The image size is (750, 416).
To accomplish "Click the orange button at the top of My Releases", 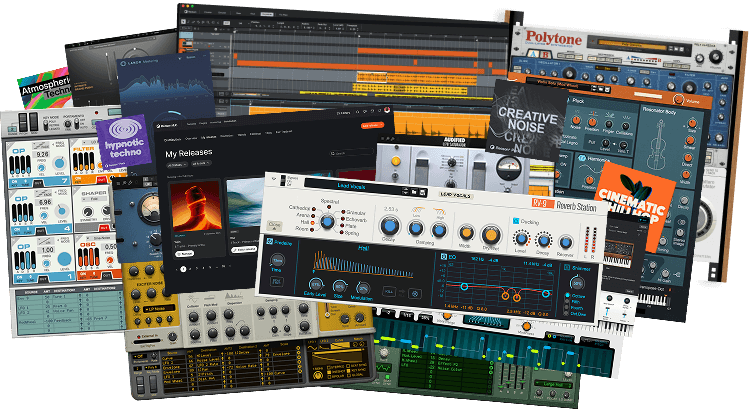I will pyautogui.click(x=373, y=125).
